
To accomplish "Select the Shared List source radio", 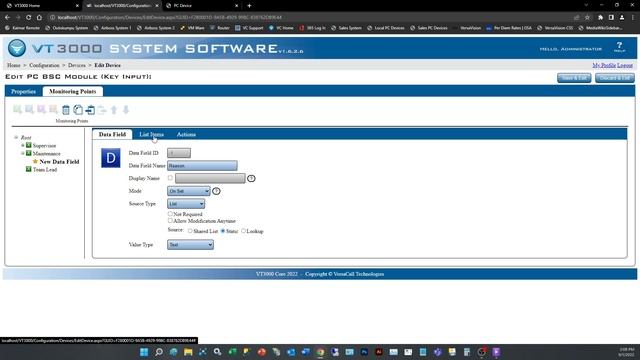I will pyautogui.click(x=190, y=231).
